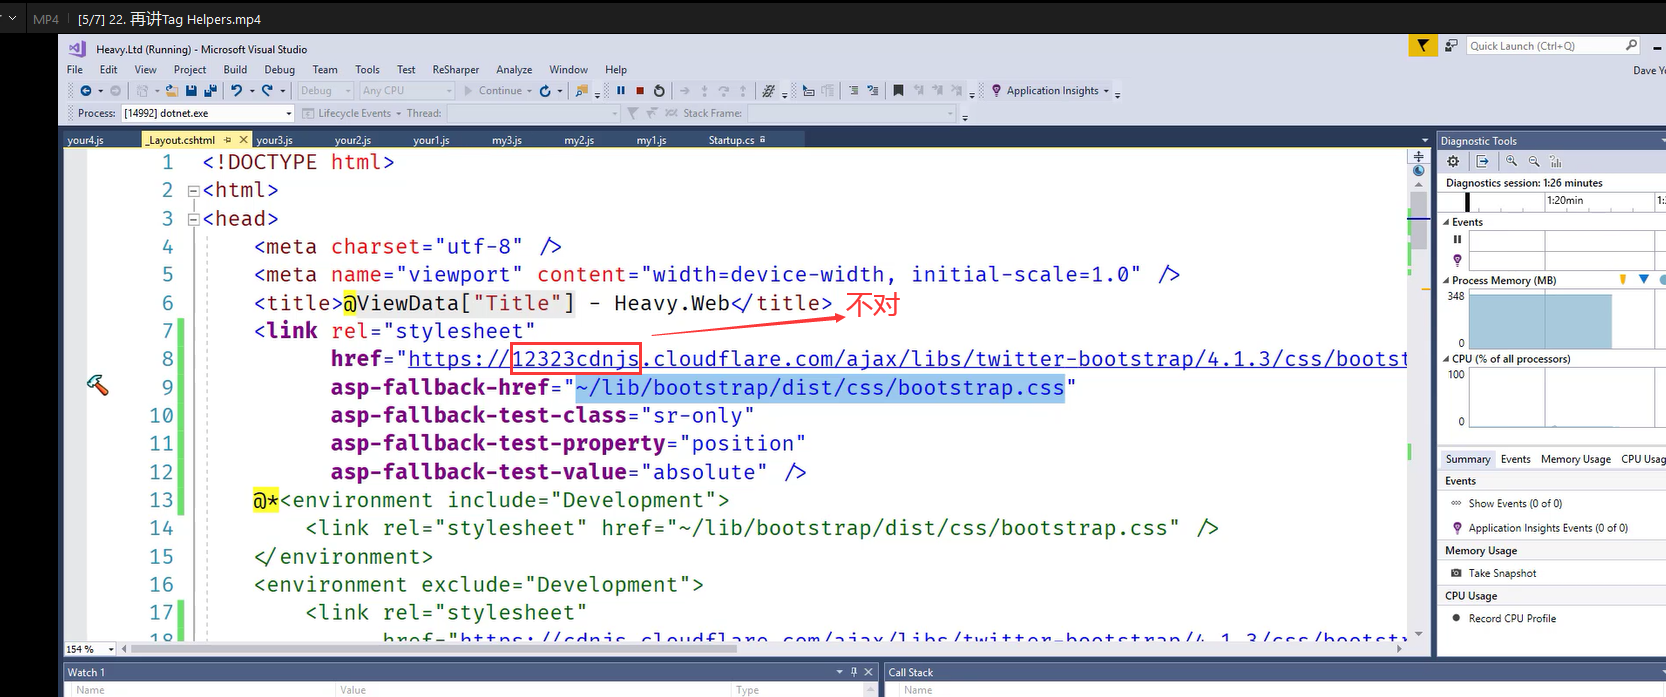Stop debugging with the red square
The height and width of the screenshot is (697, 1666).
[x=640, y=91]
